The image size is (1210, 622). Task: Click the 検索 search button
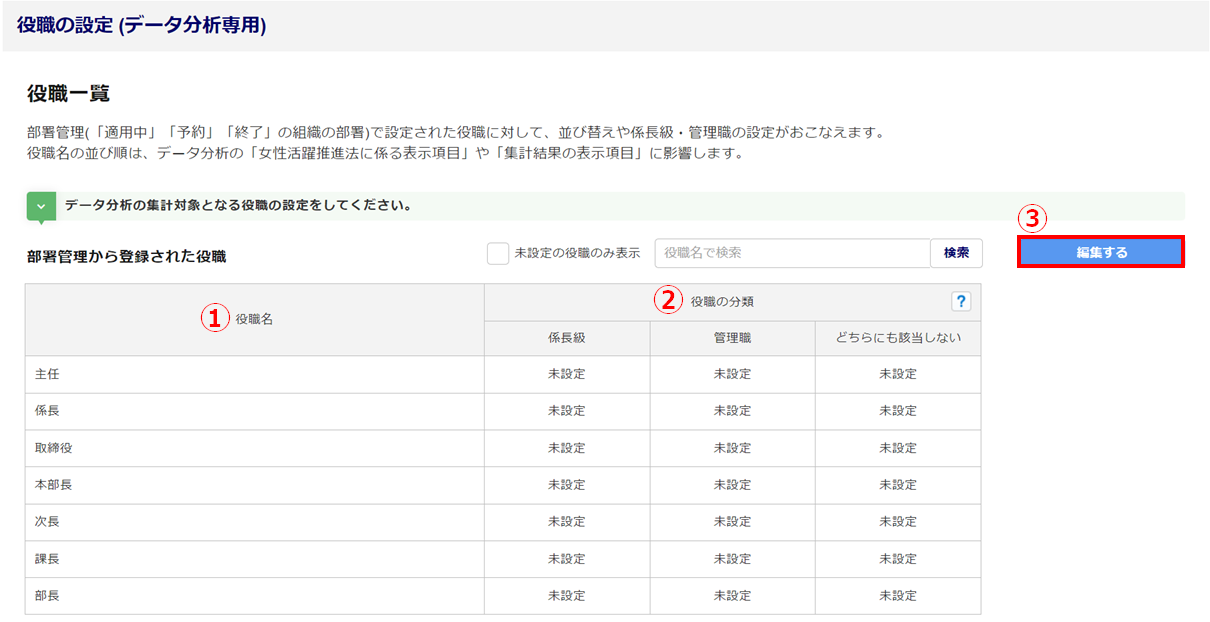click(955, 253)
